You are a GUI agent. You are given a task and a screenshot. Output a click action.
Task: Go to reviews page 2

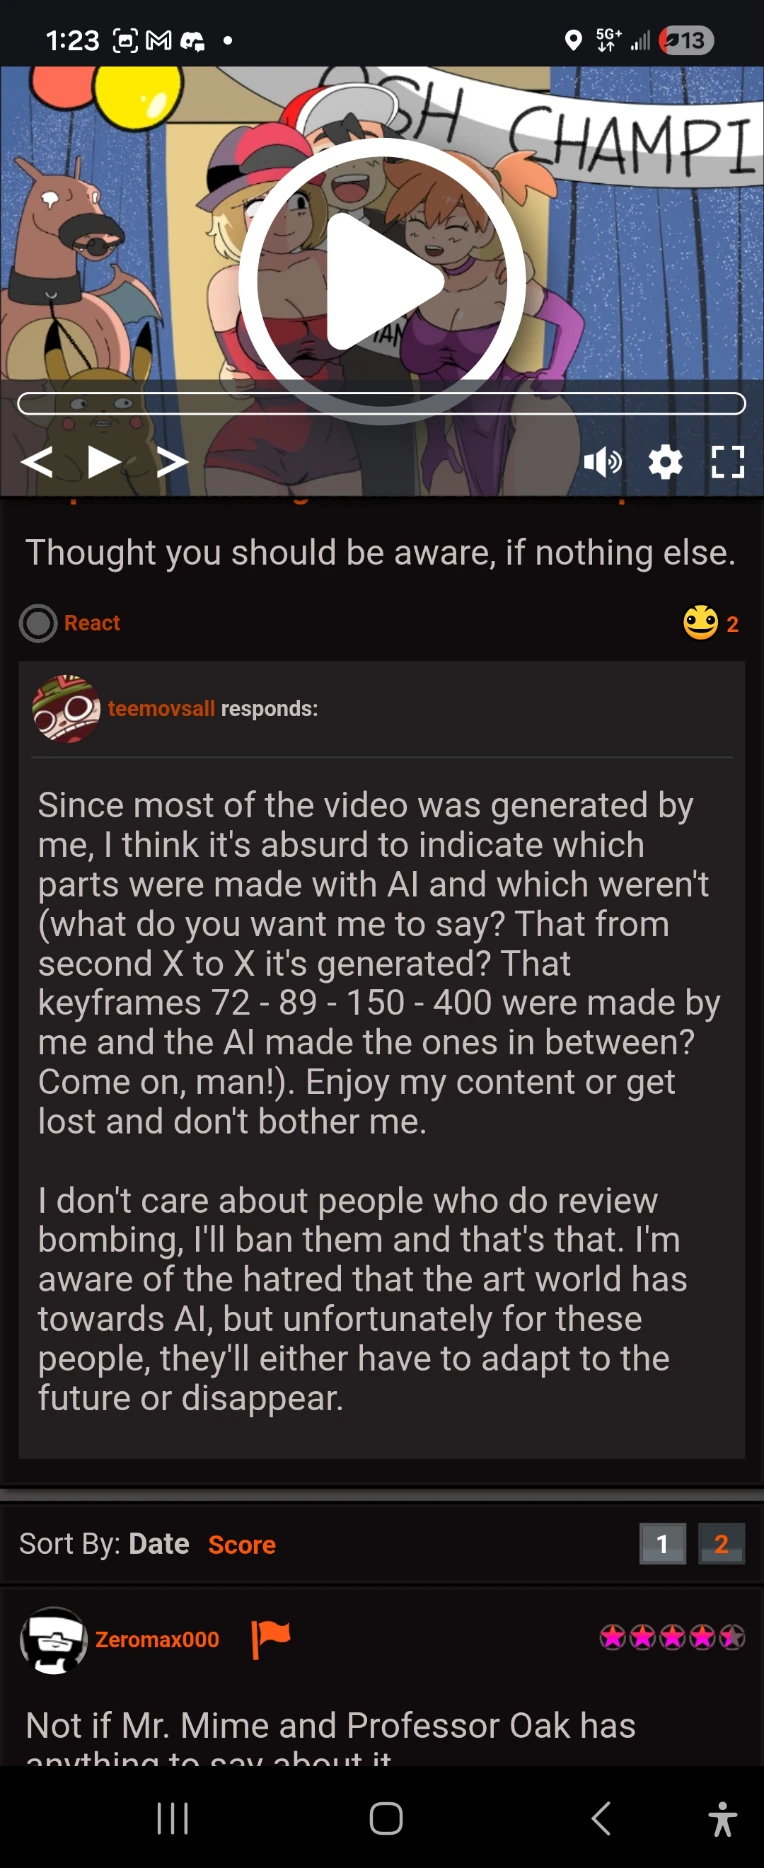click(721, 1544)
